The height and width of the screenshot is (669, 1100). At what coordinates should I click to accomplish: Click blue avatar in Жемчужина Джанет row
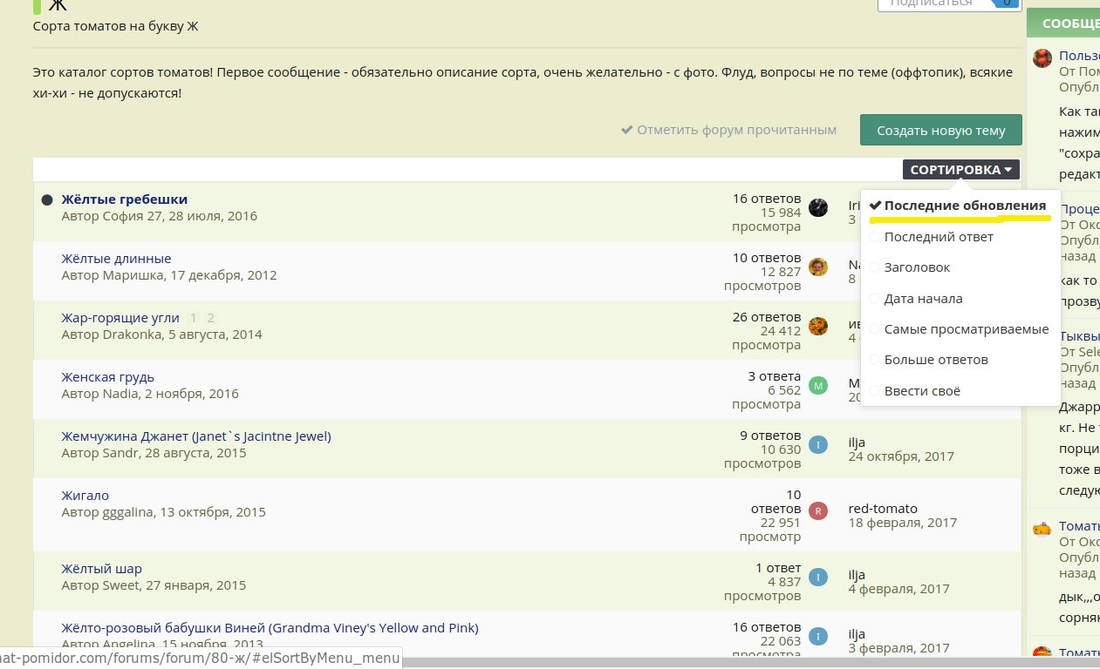pos(818,444)
